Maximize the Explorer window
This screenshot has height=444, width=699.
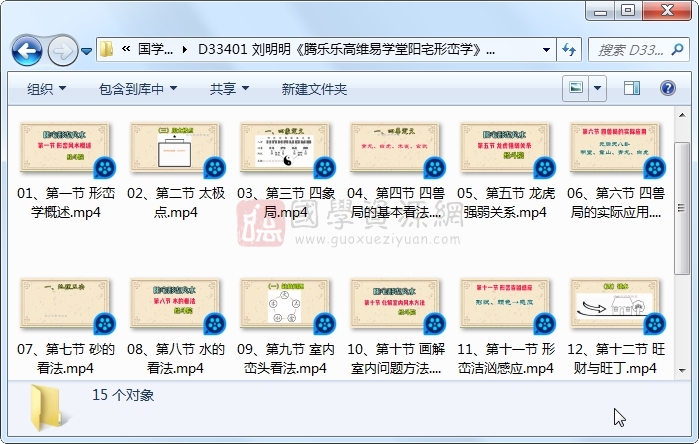point(629,11)
